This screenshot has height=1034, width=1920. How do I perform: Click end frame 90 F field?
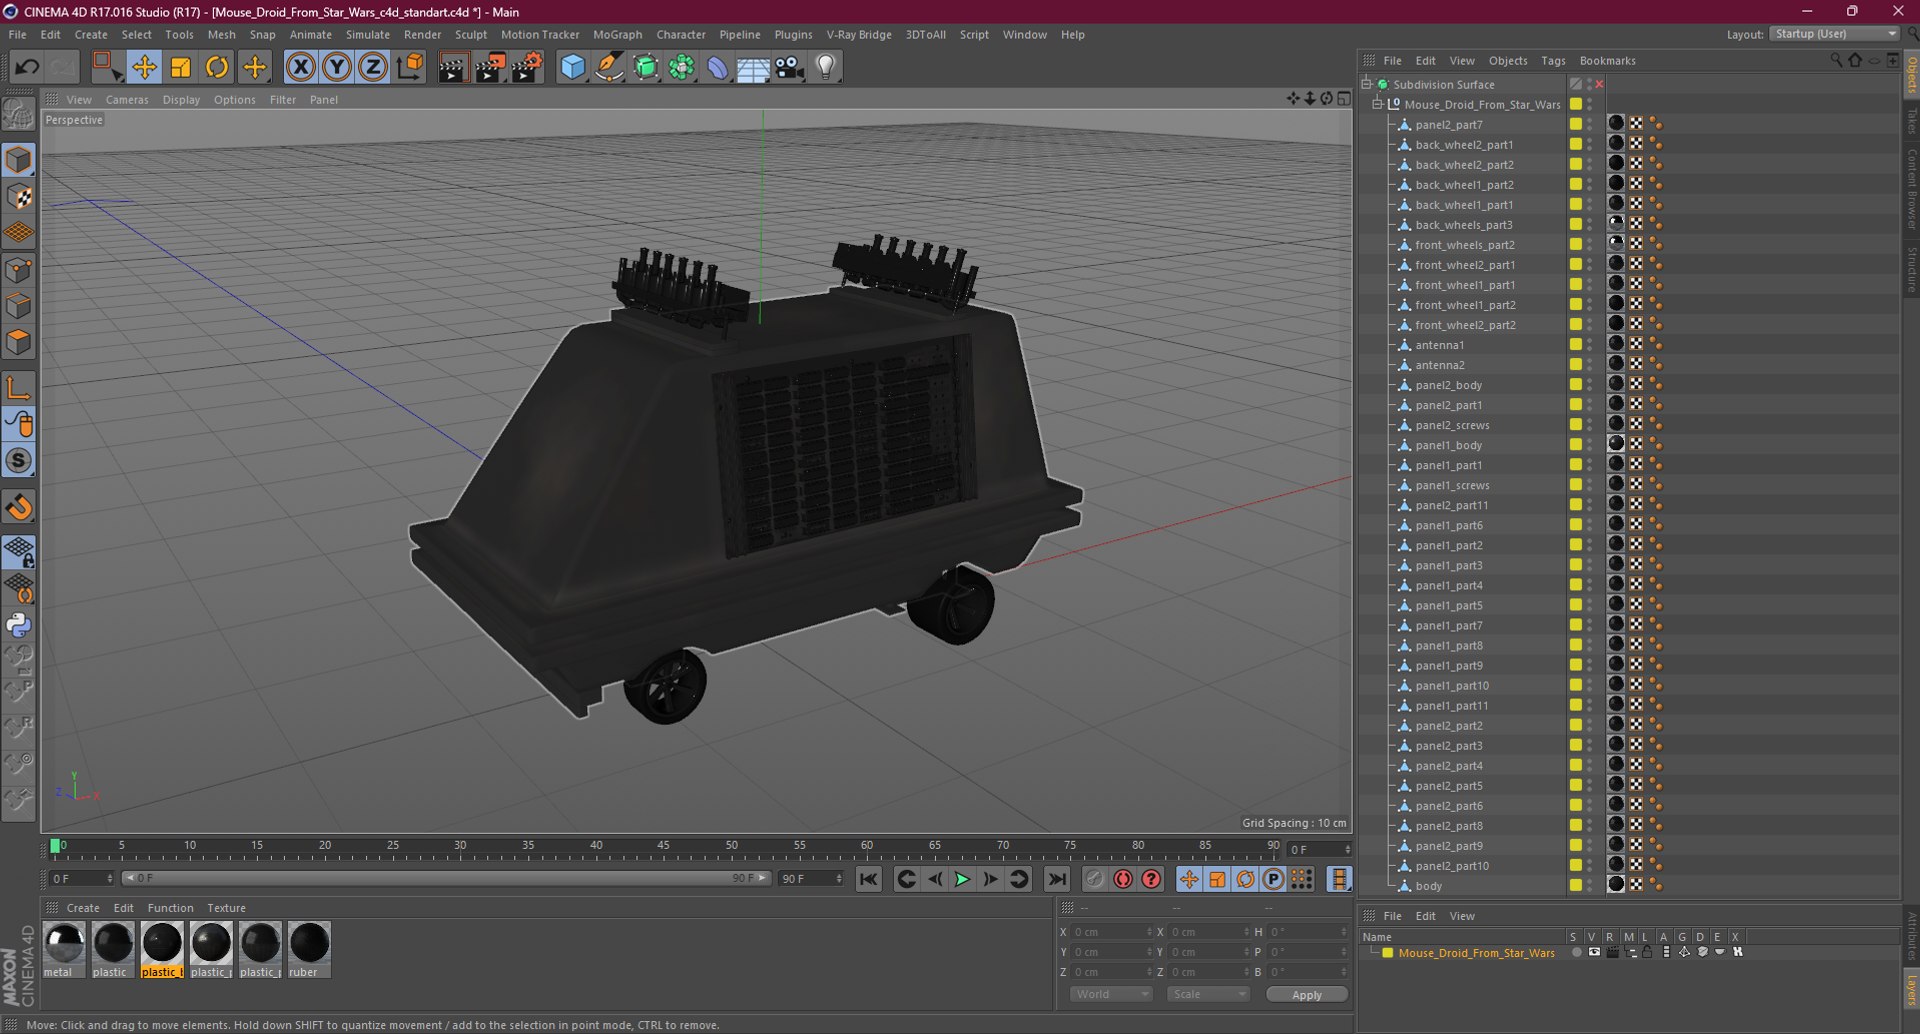tap(811, 879)
